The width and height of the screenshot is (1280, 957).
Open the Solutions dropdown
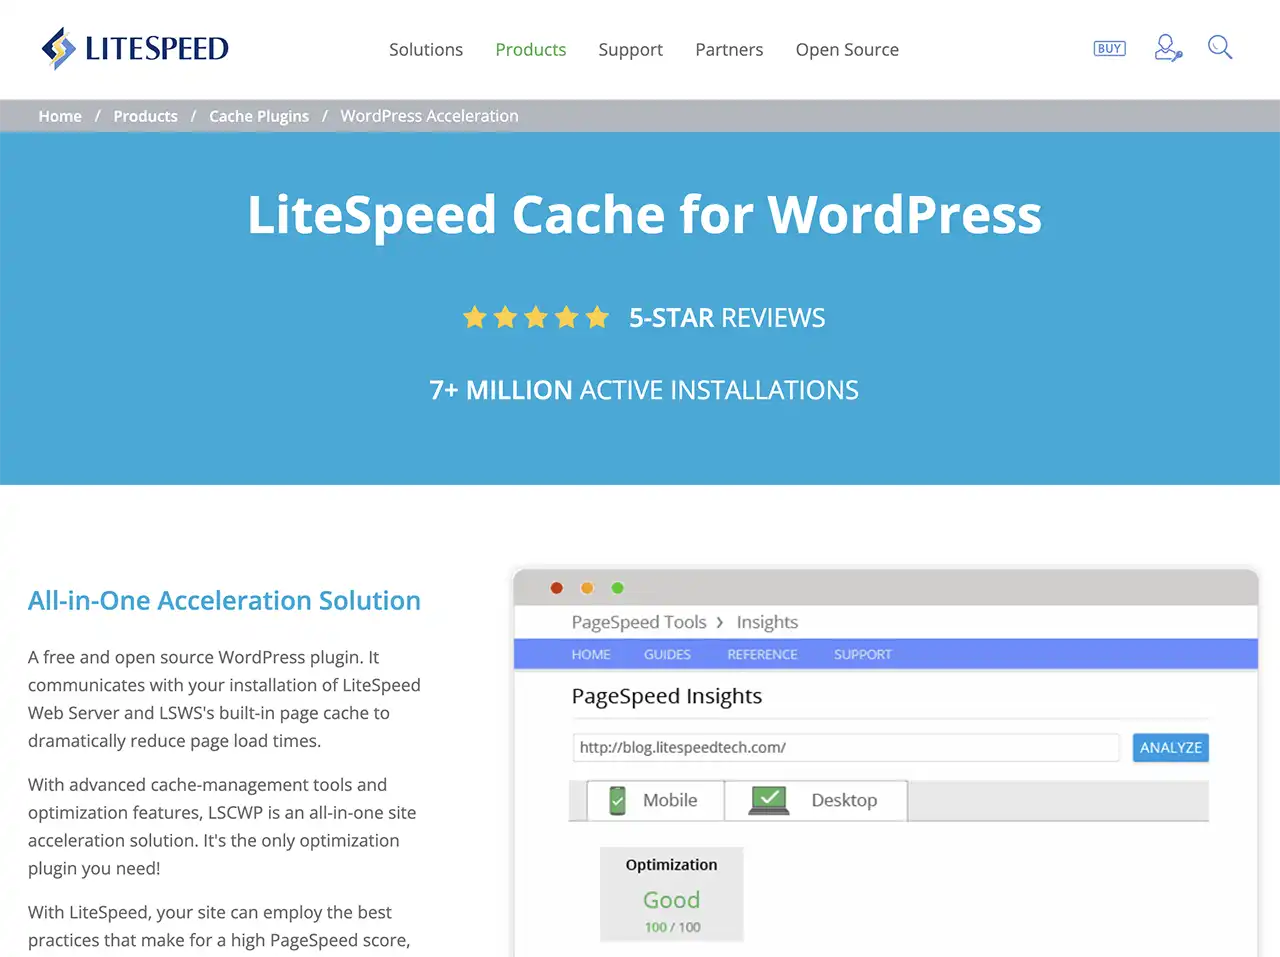point(426,49)
